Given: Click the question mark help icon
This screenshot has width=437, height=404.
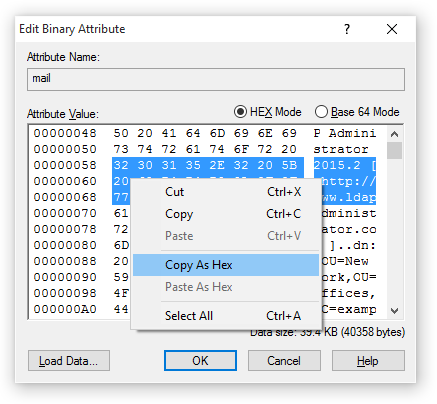Looking at the screenshot, I should (347, 29).
